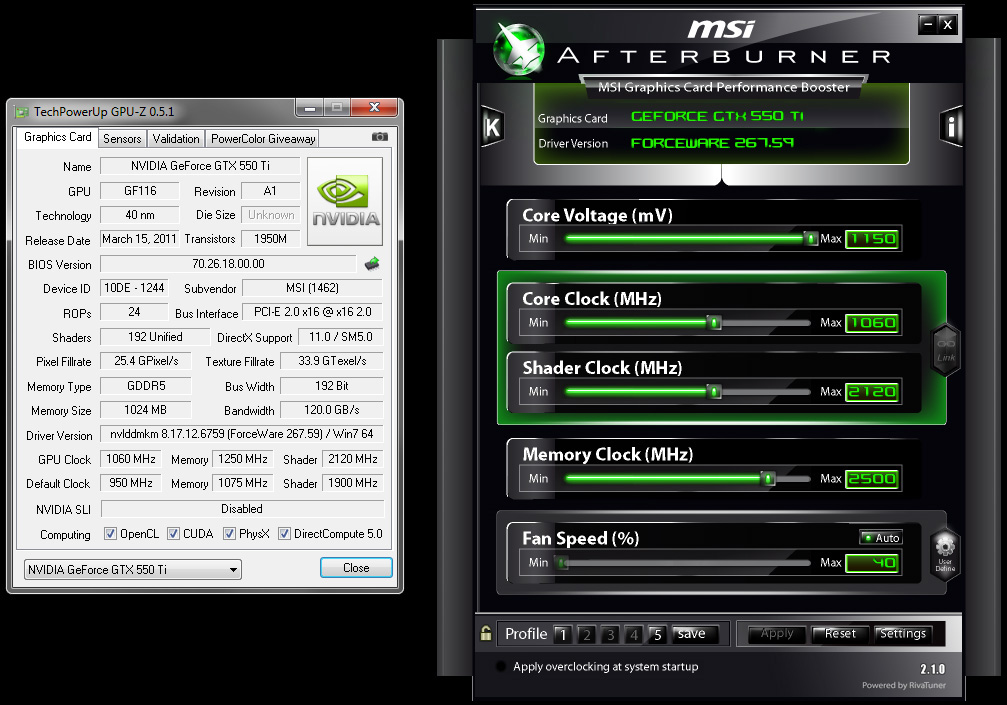Image resolution: width=1007 pixels, height=705 pixels.
Task: Click the Core Voltage slider handle
Action: pyautogui.click(x=811, y=238)
